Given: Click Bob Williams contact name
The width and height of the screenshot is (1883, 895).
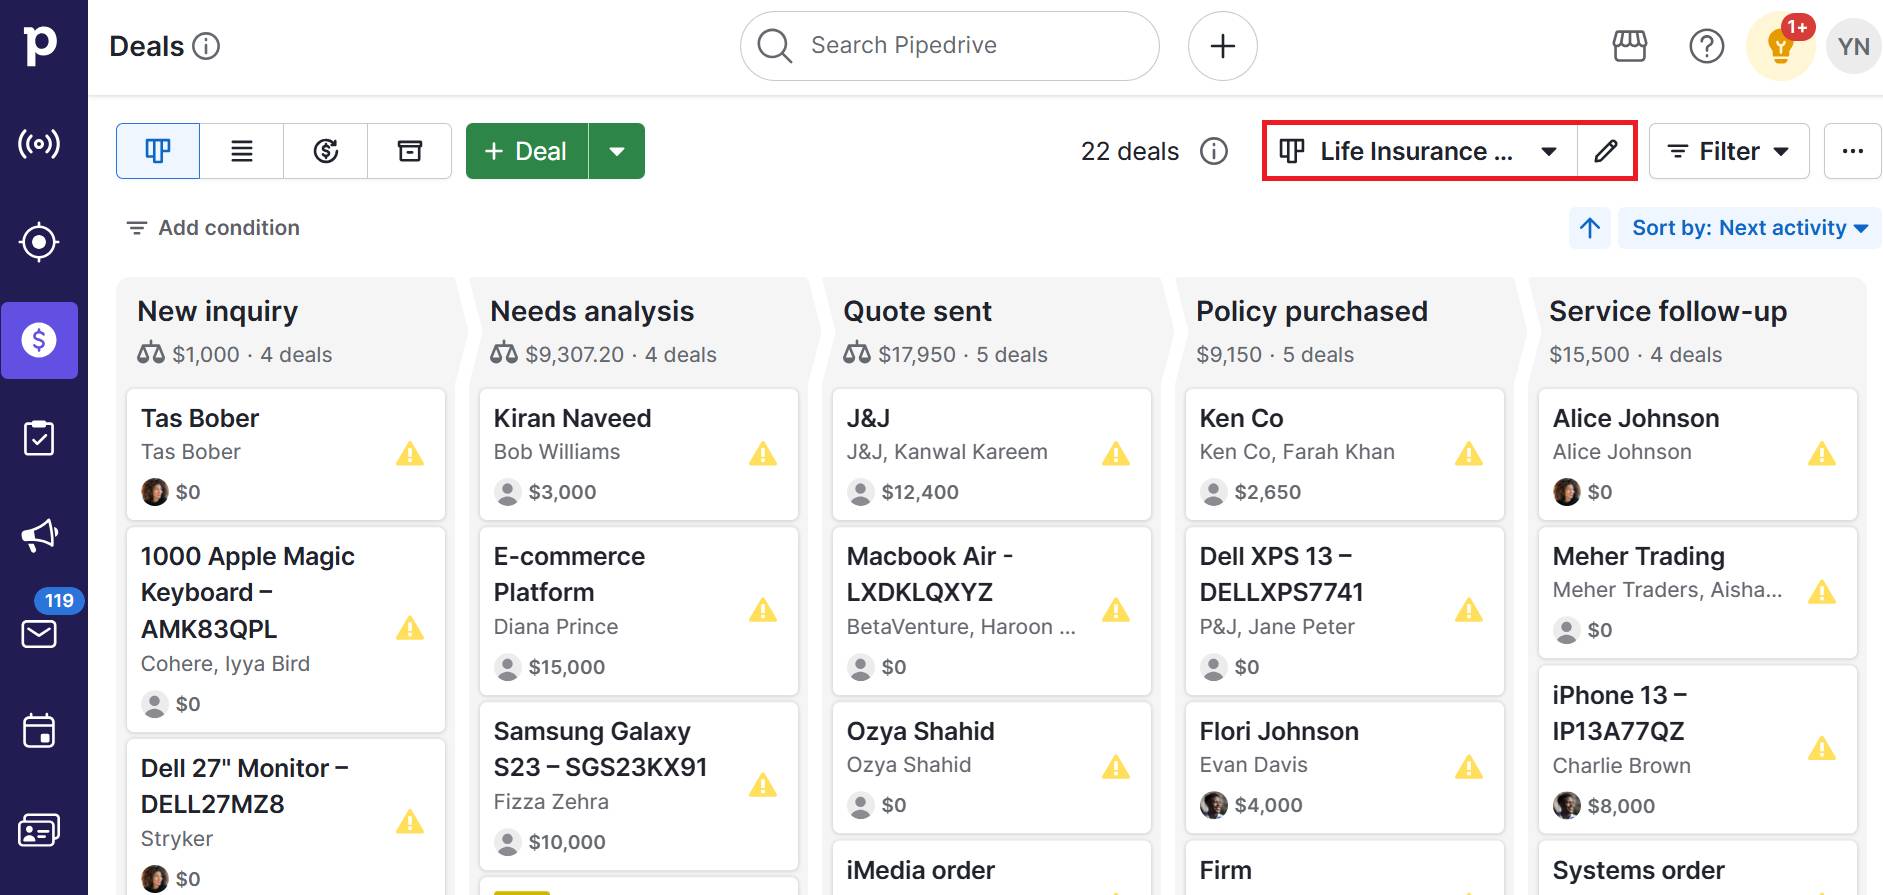Looking at the screenshot, I should (557, 452).
